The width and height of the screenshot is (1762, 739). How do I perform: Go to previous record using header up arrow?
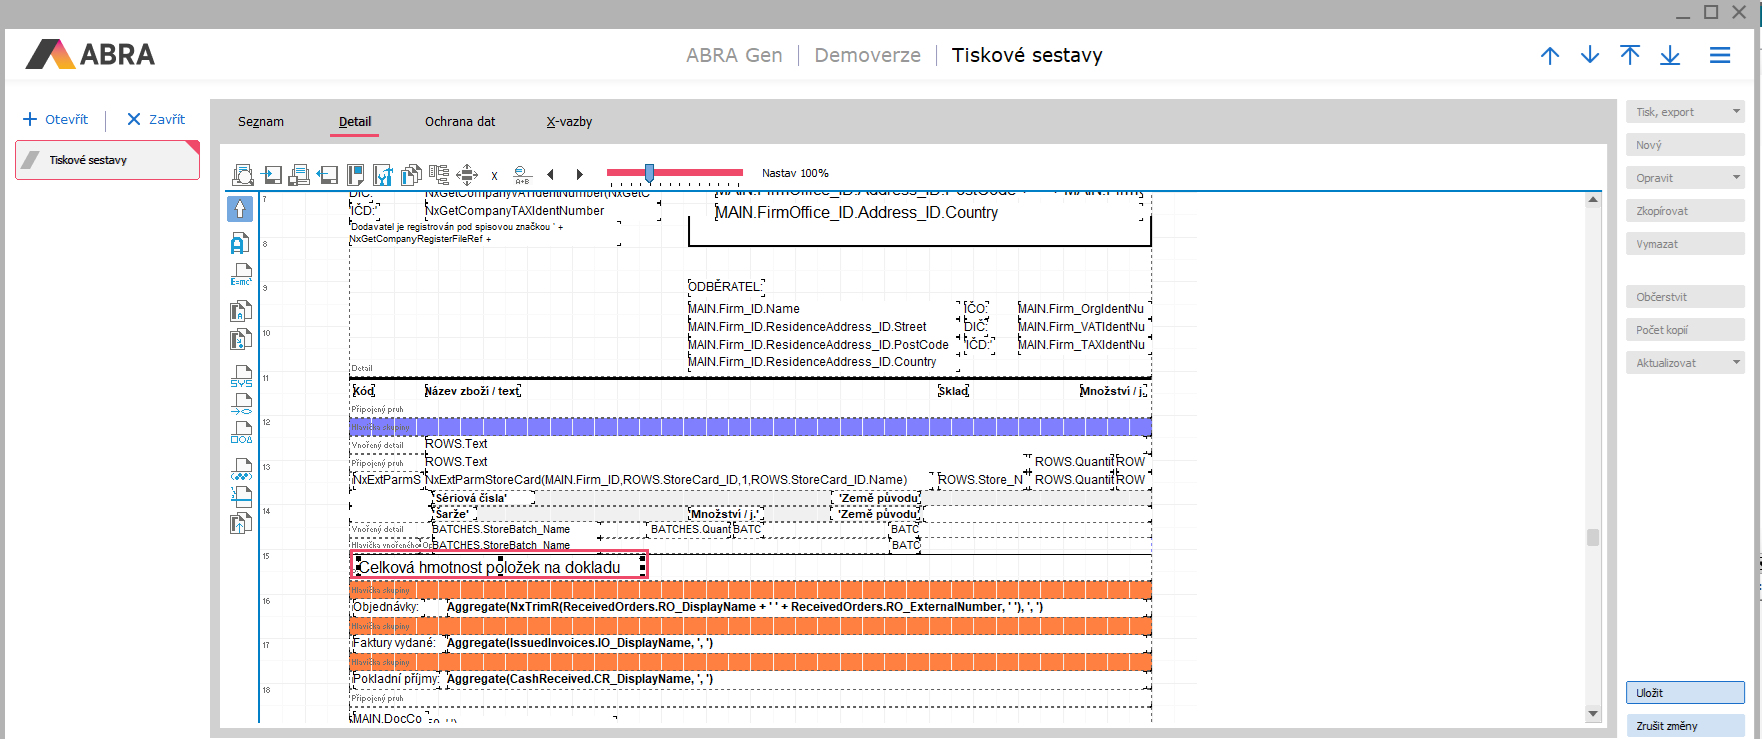[x=1550, y=56]
